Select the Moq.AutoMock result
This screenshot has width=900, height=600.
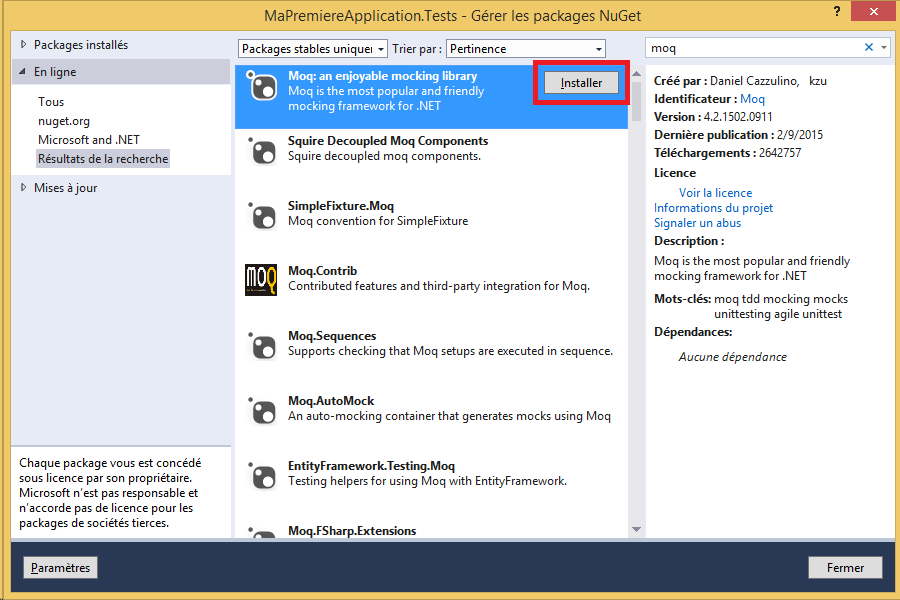432,421
